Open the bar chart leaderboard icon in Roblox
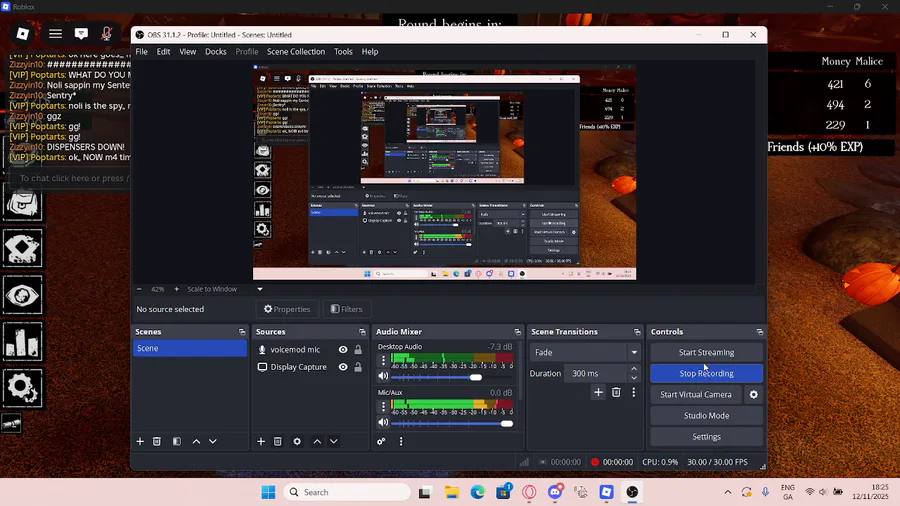The image size is (900, 506). coord(22,342)
